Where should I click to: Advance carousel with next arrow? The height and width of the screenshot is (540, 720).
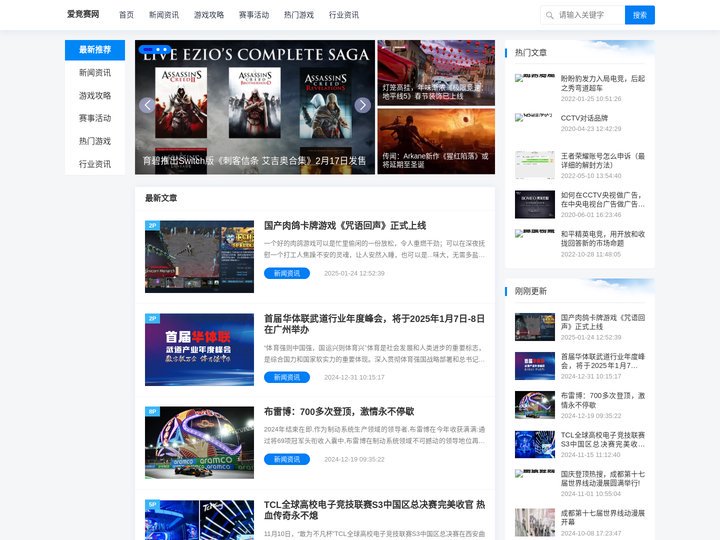(x=363, y=105)
